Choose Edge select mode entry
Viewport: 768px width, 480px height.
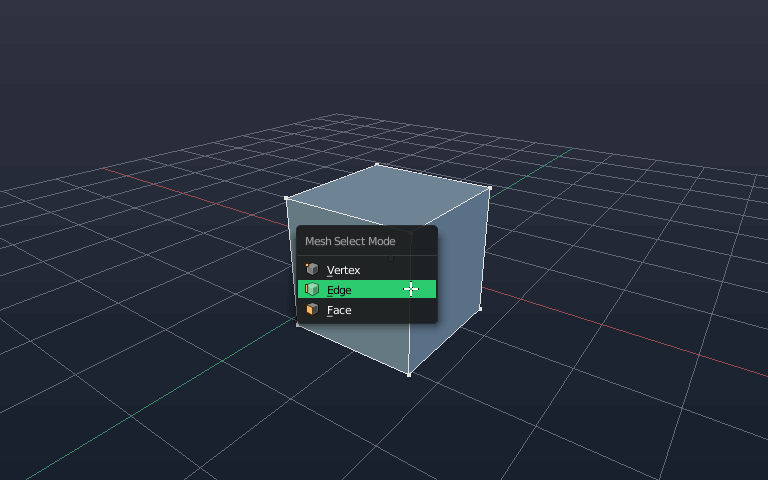[367, 289]
